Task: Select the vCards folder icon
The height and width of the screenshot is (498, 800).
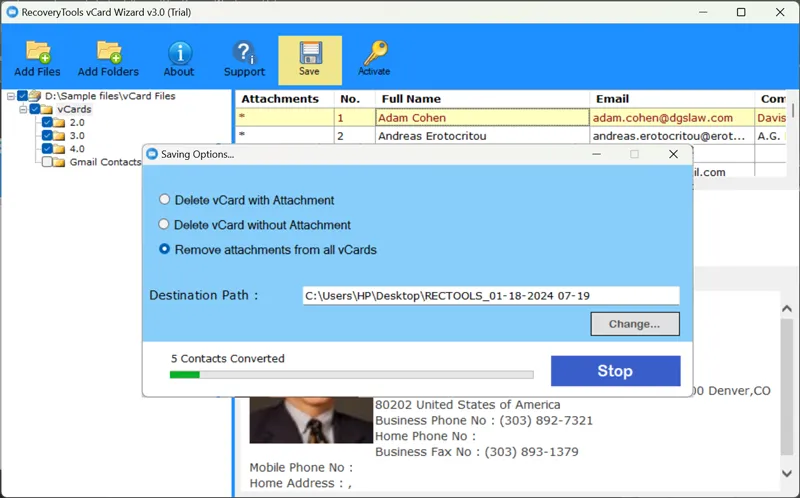Action: (47, 109)
